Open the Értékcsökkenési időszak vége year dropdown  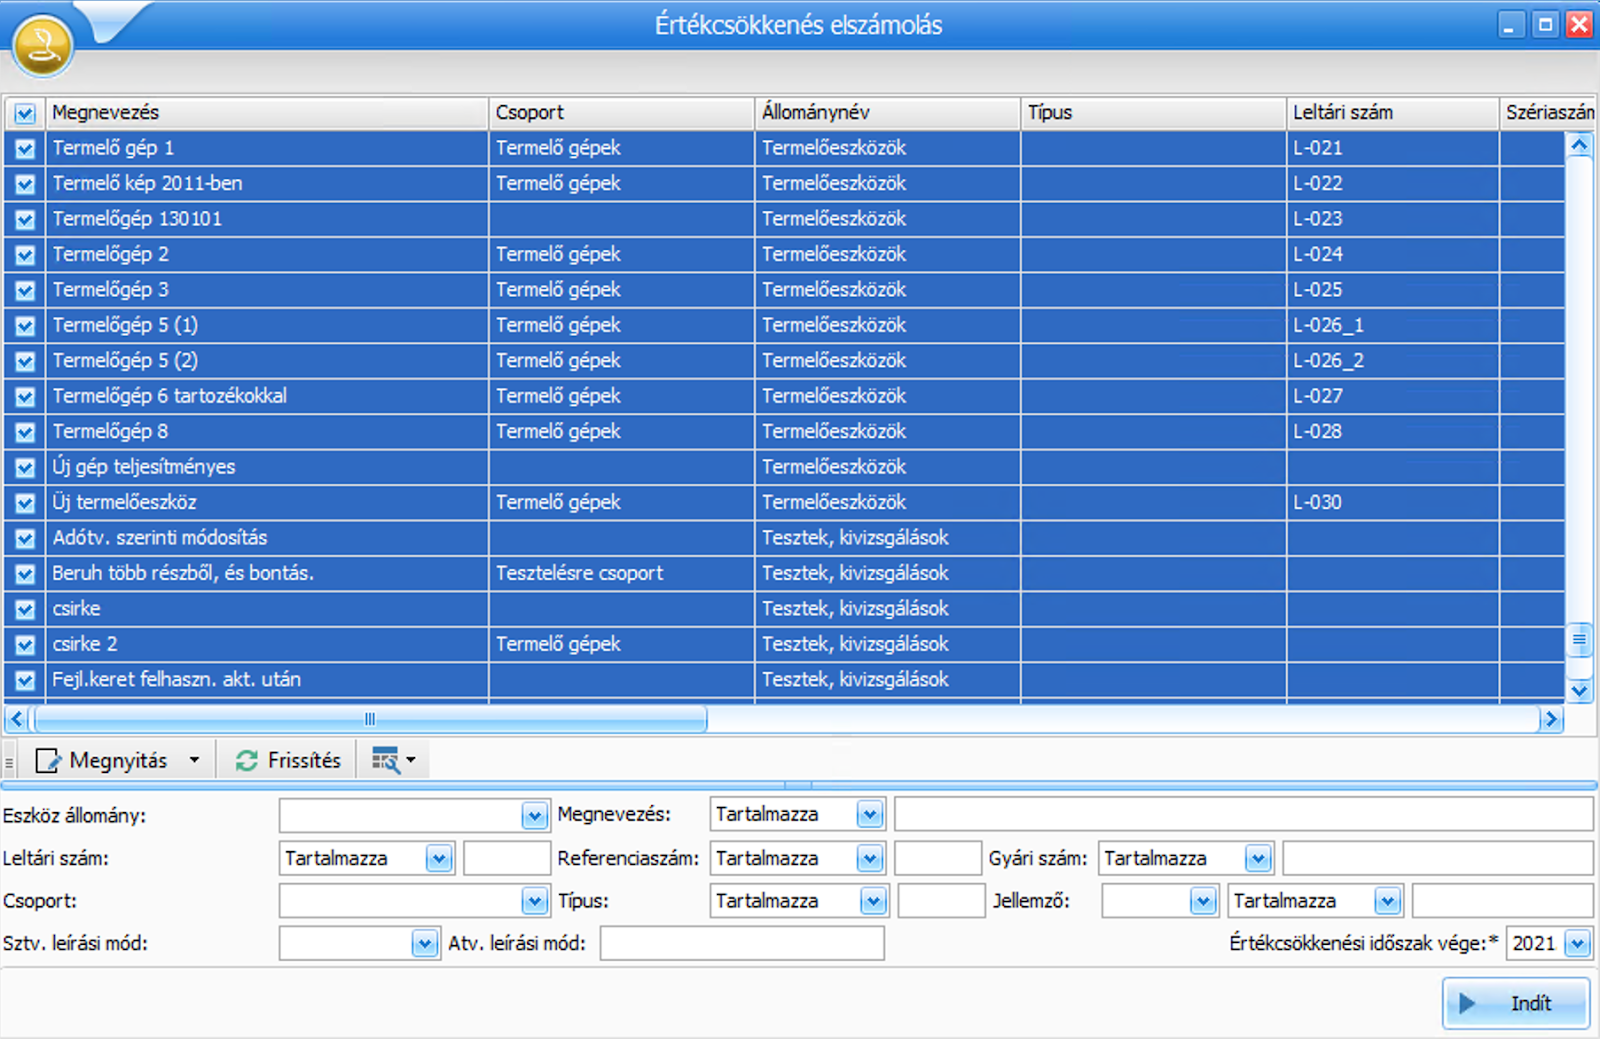click(x=1577, y=943)
